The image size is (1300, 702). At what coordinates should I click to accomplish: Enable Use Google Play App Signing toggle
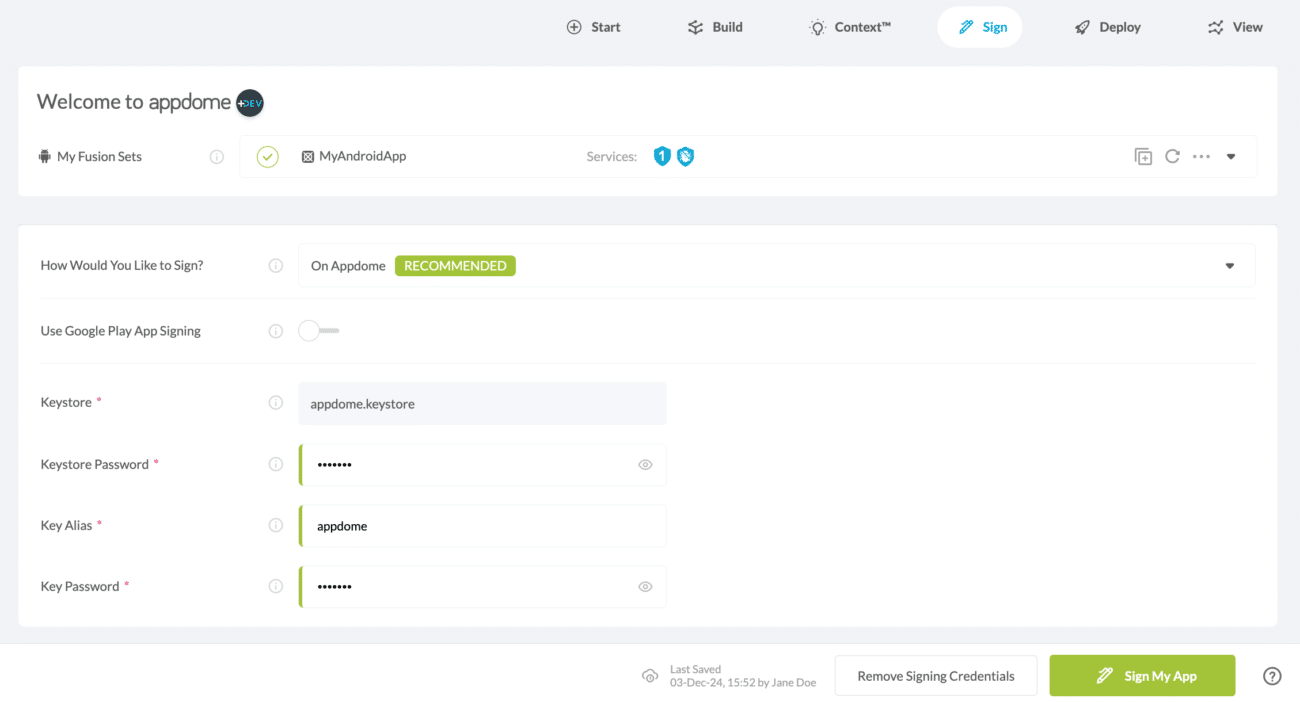[318, 331]
